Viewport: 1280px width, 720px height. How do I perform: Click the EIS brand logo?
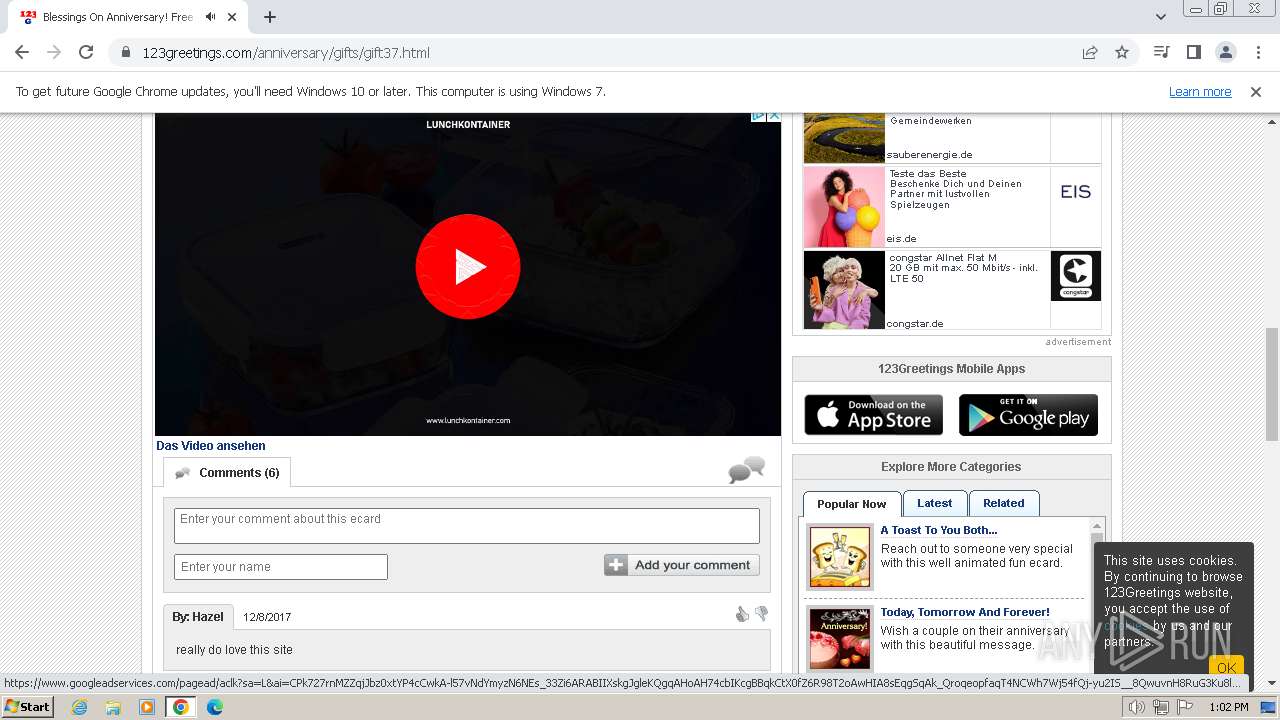pos(1076,192)
